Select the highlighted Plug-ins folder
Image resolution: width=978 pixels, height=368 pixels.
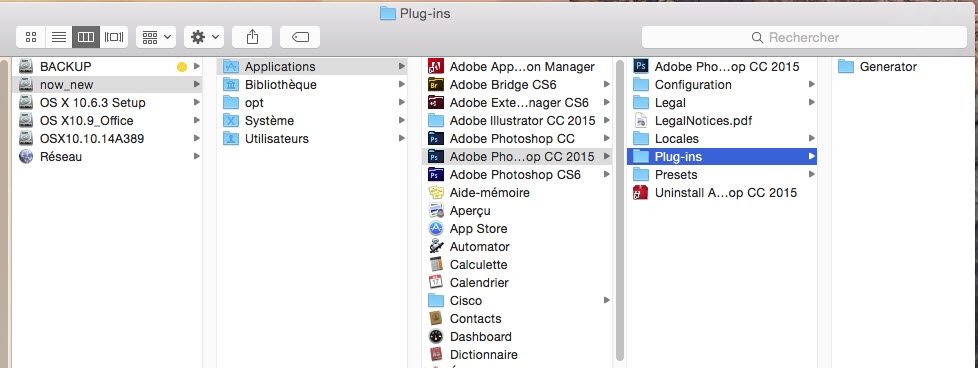click(x=722, y=157)
